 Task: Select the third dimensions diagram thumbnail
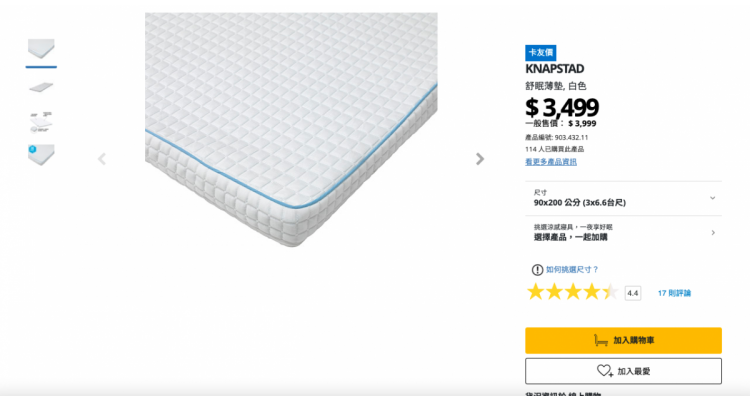(x=41, y=122)
